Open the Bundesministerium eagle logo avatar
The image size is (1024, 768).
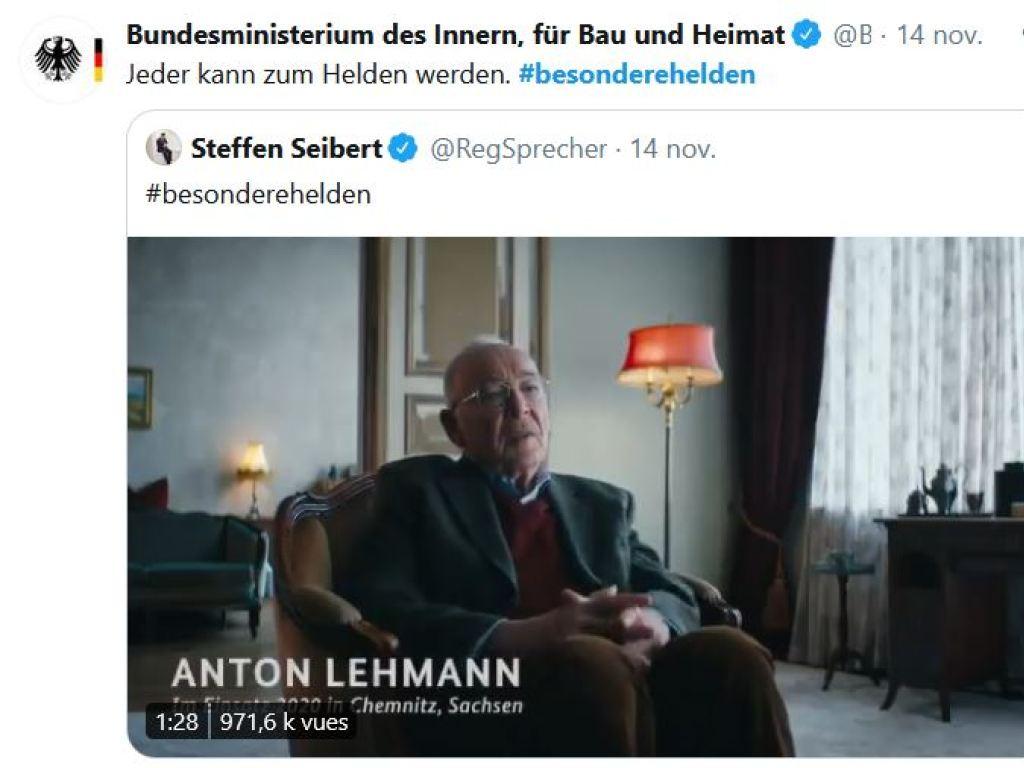[63, 59]
